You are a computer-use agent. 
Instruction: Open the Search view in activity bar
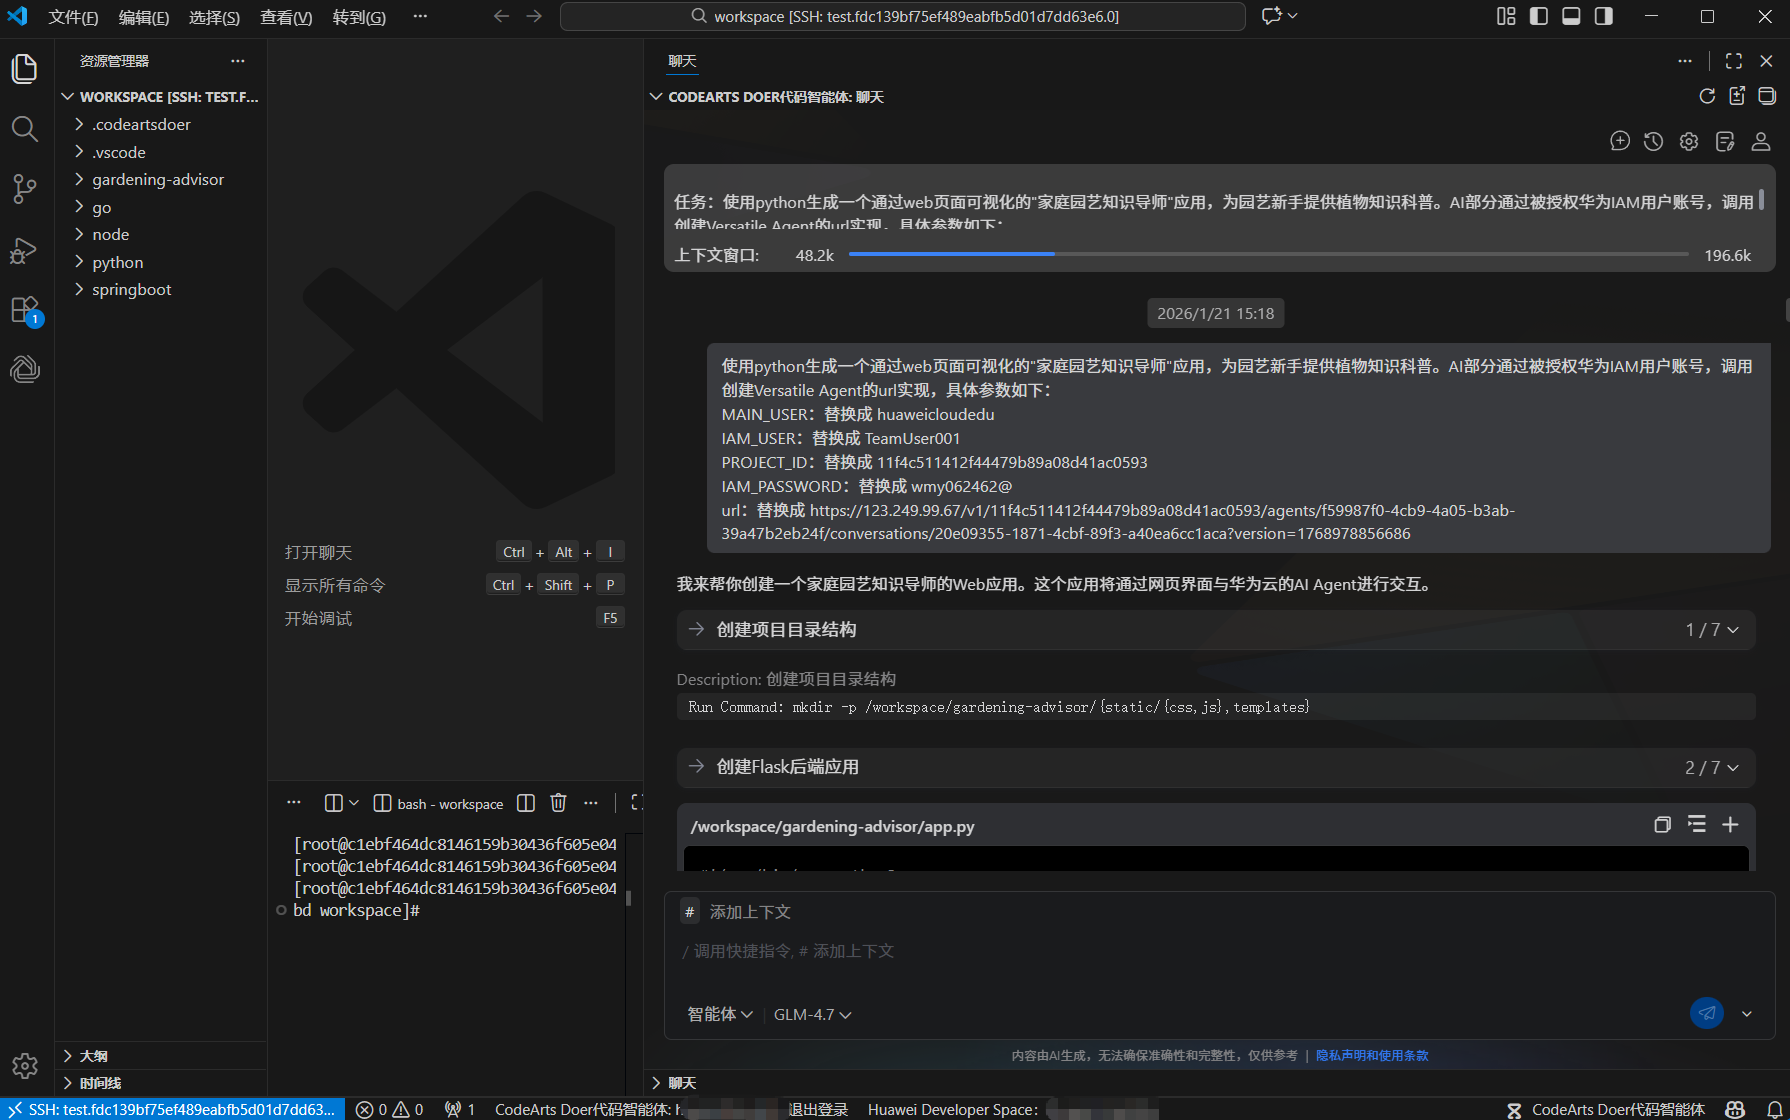25,128
